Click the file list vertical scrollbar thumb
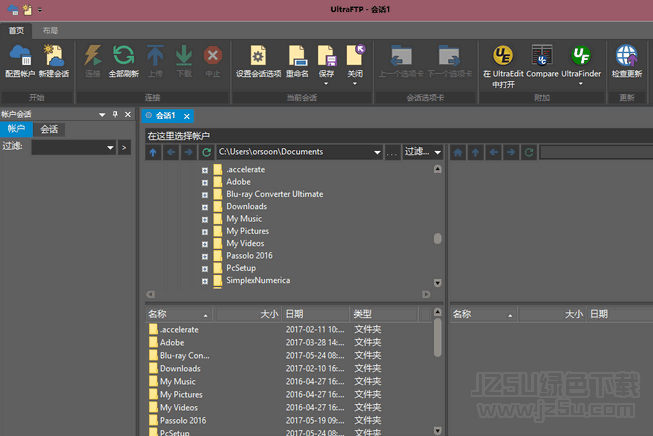The image size is (653, 436). click(437, 338)
